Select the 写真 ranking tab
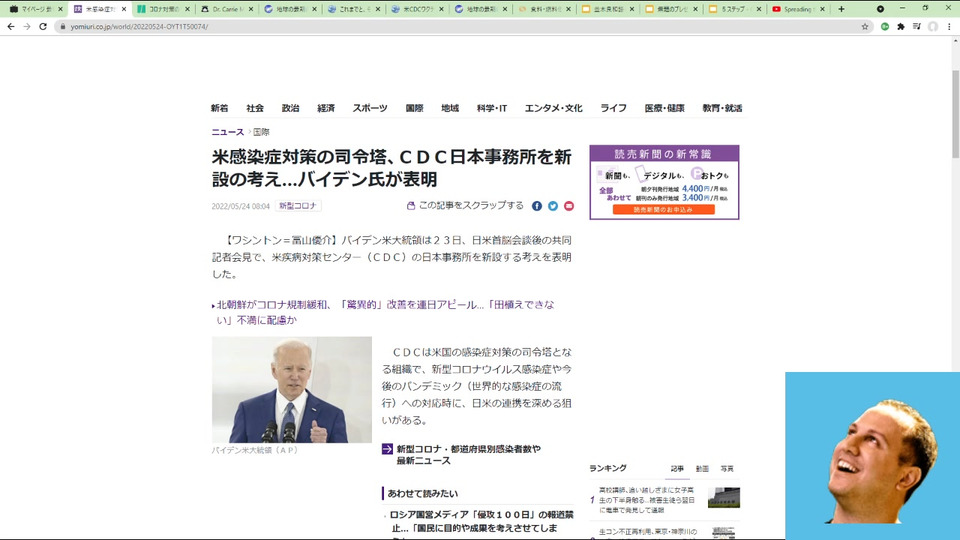This screenshot has height=540, width=960. click(x=727, y=468)
